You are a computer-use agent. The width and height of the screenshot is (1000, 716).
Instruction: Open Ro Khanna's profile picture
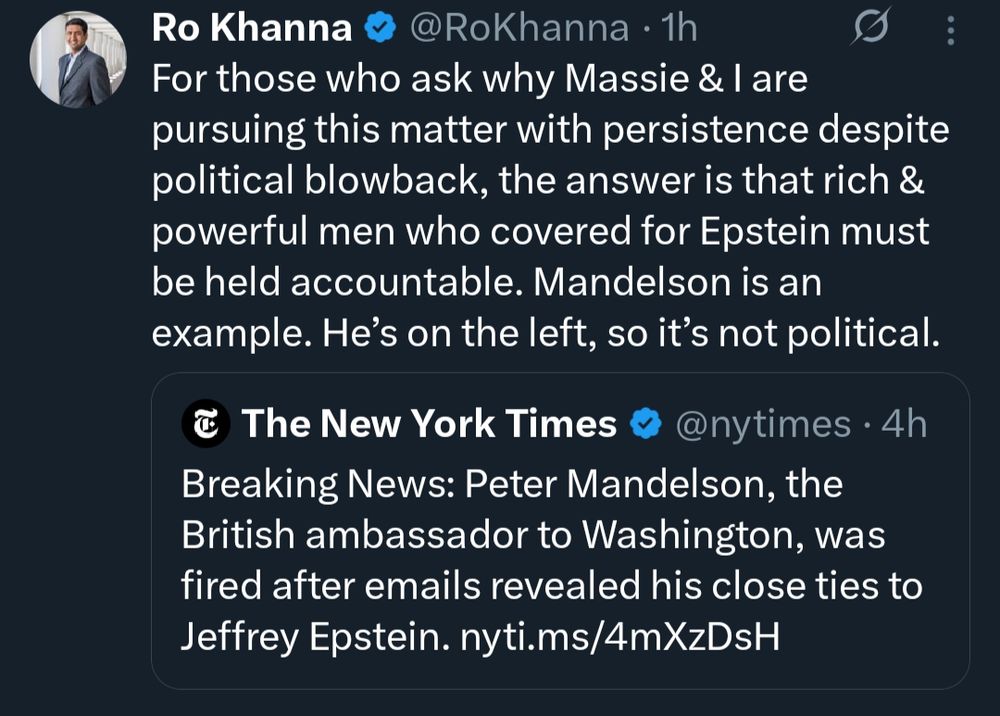[78, 61]
